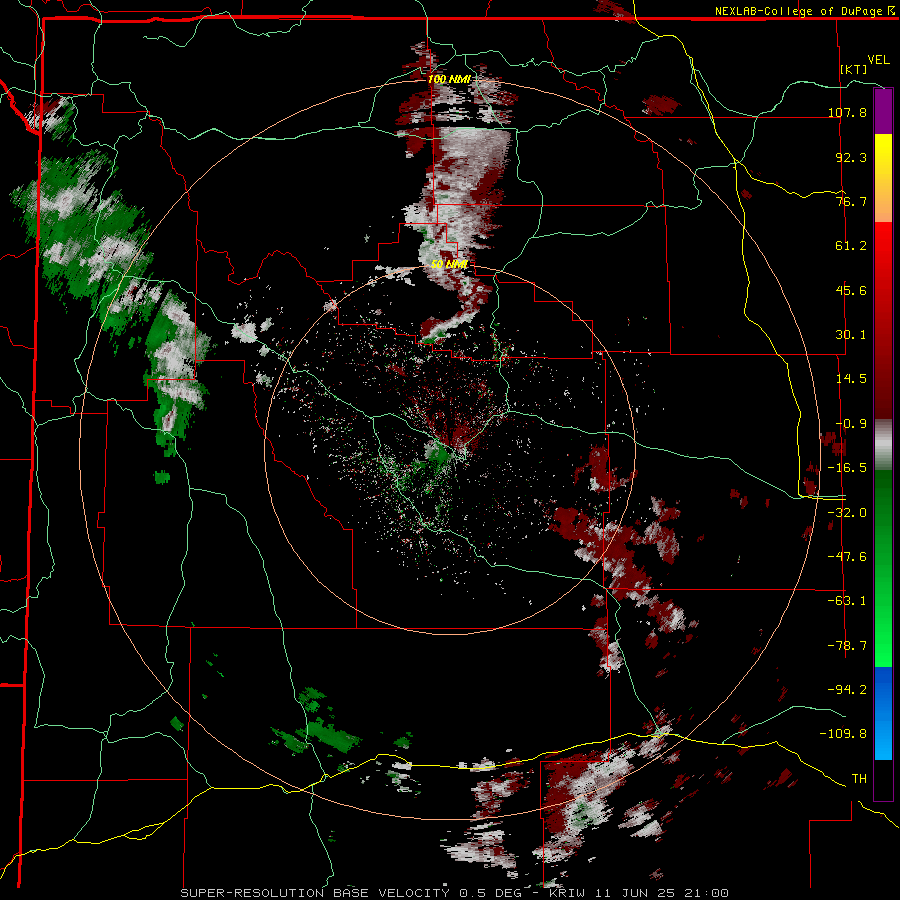
Task: Click the -94.2 legend value
Action: [847, 690]
